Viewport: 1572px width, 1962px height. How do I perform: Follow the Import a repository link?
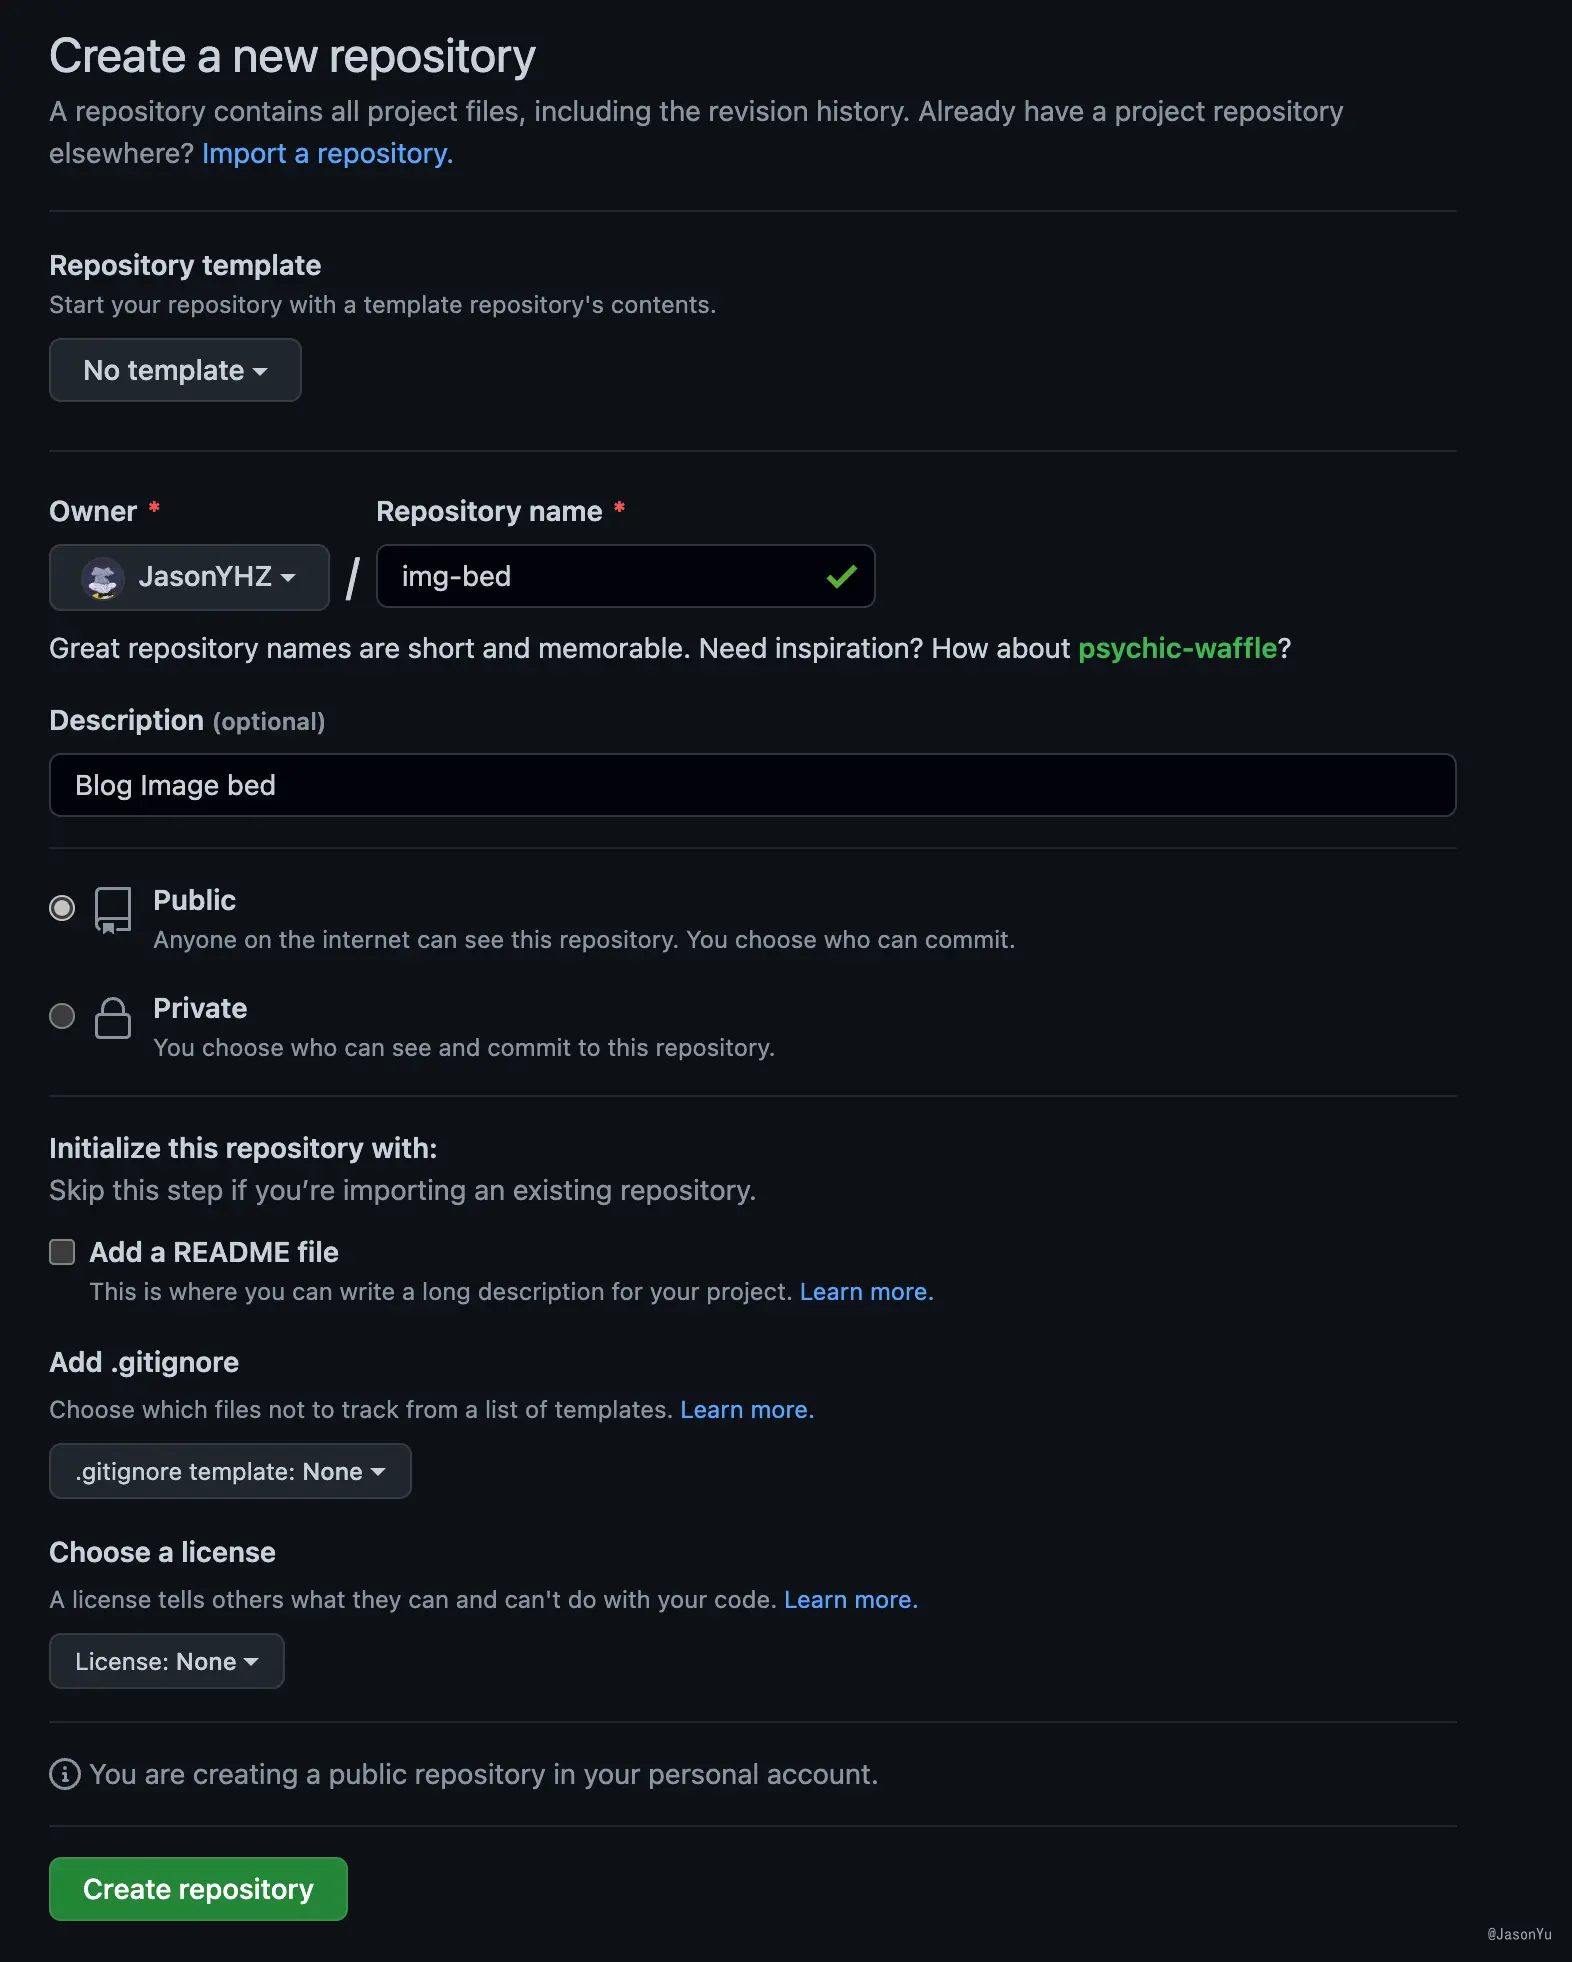pos(327,153)
